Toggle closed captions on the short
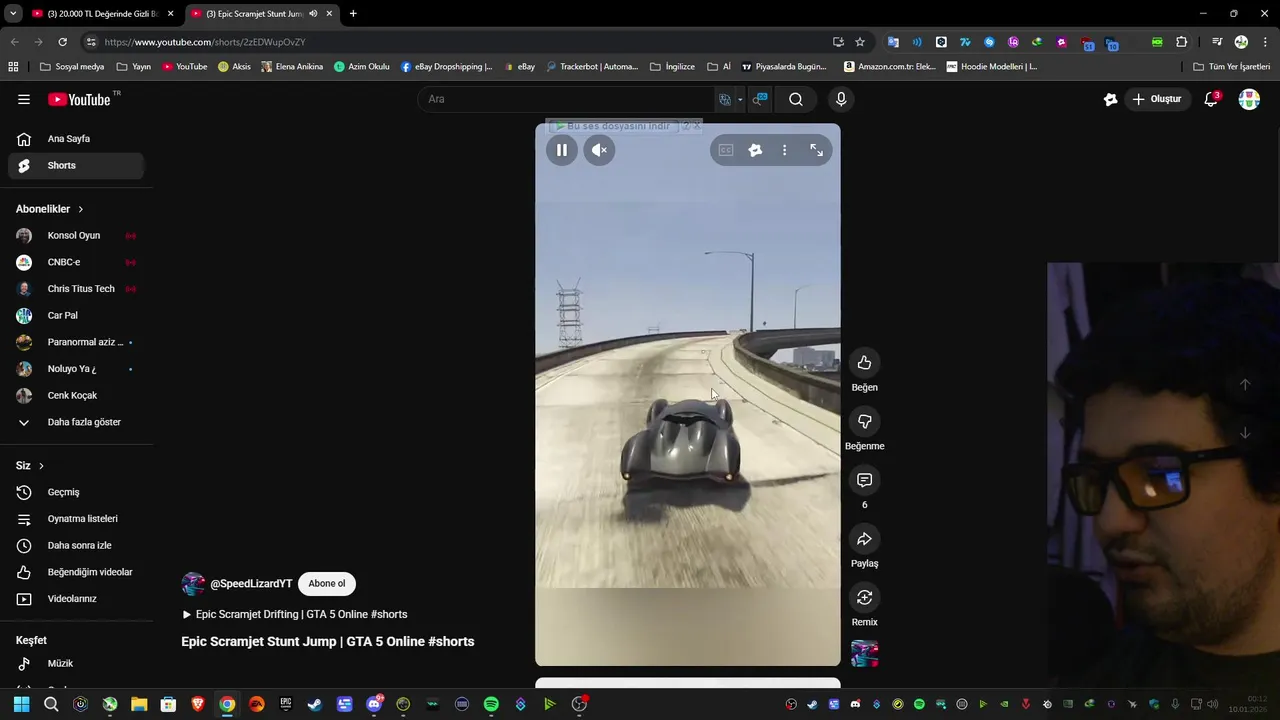The width and height of the screenshot is (1280, 720). tap(726, 150)
